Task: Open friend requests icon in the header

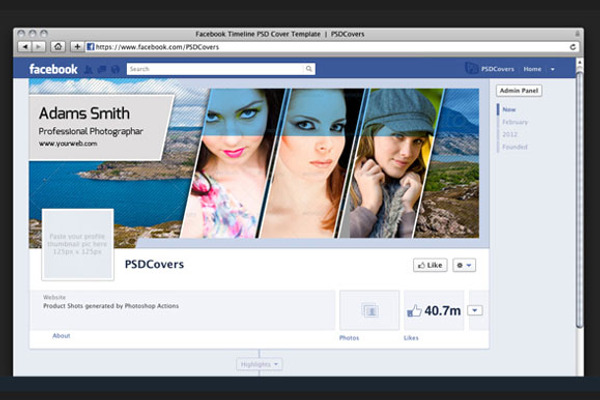Action: point(88,69)
